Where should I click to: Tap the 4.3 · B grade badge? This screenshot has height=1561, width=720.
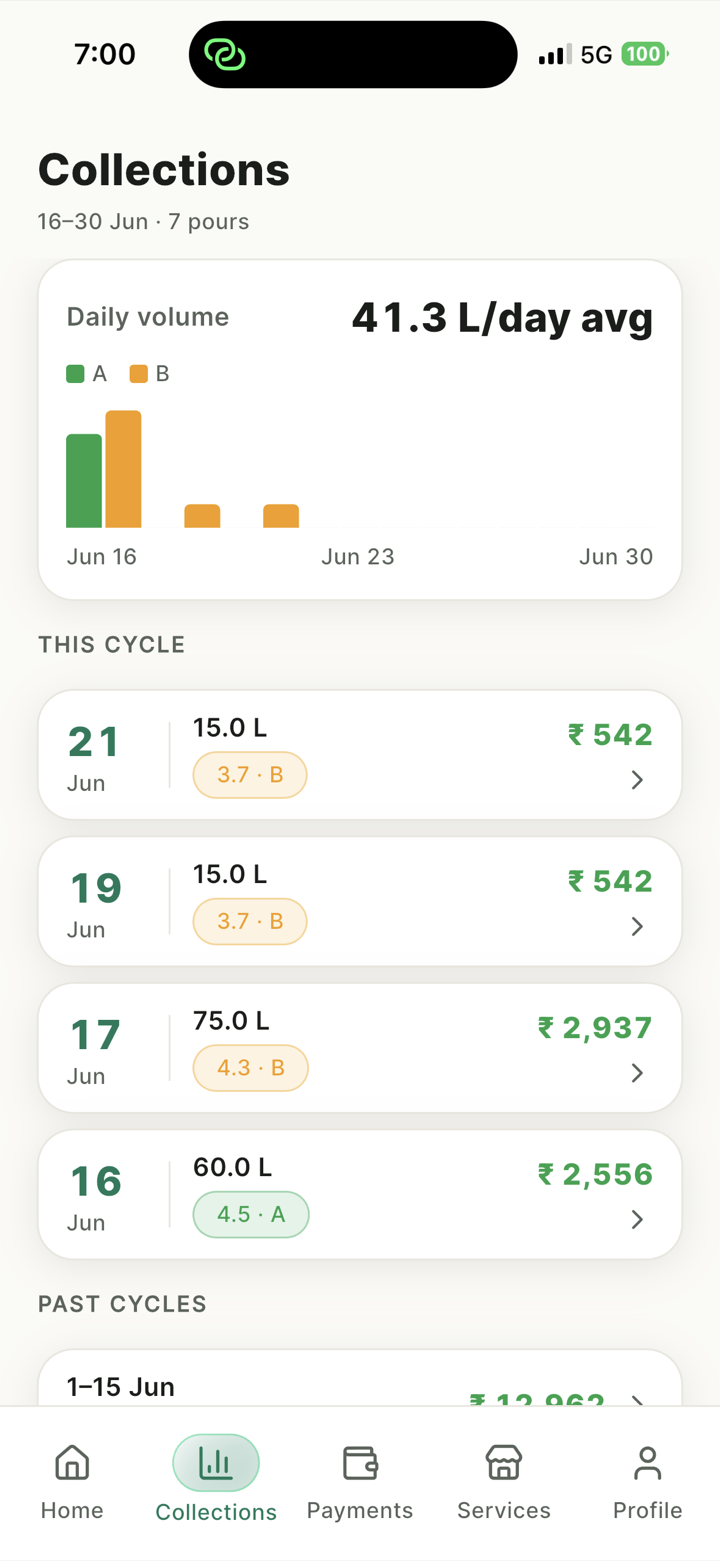[x=250, y=1068]
